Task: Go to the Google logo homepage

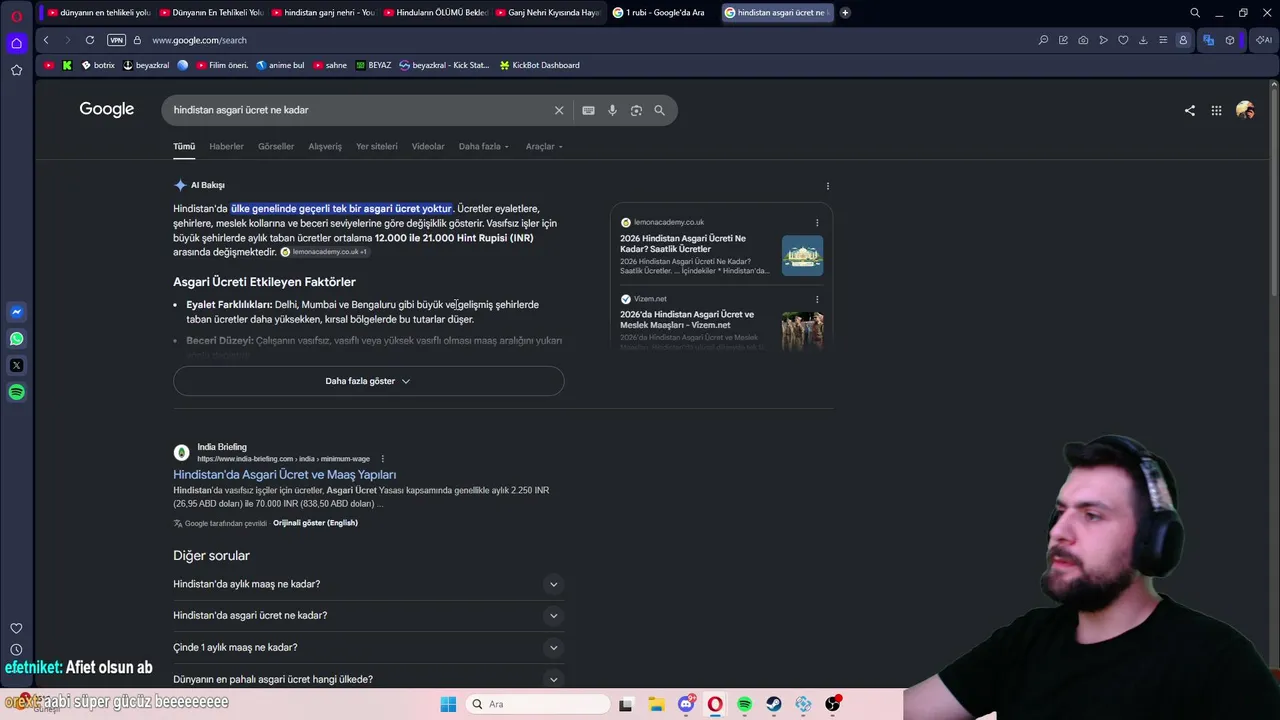Action: click(107, 110)
